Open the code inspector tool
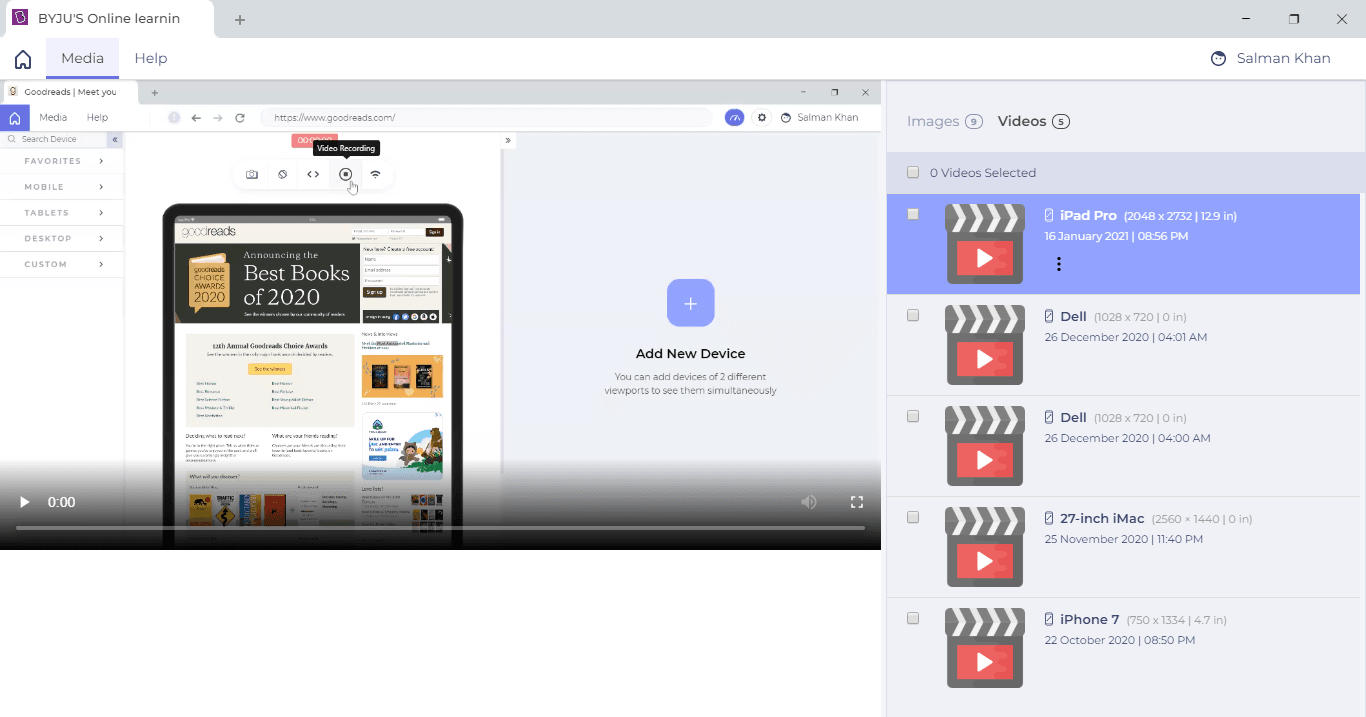 (313, 174)
